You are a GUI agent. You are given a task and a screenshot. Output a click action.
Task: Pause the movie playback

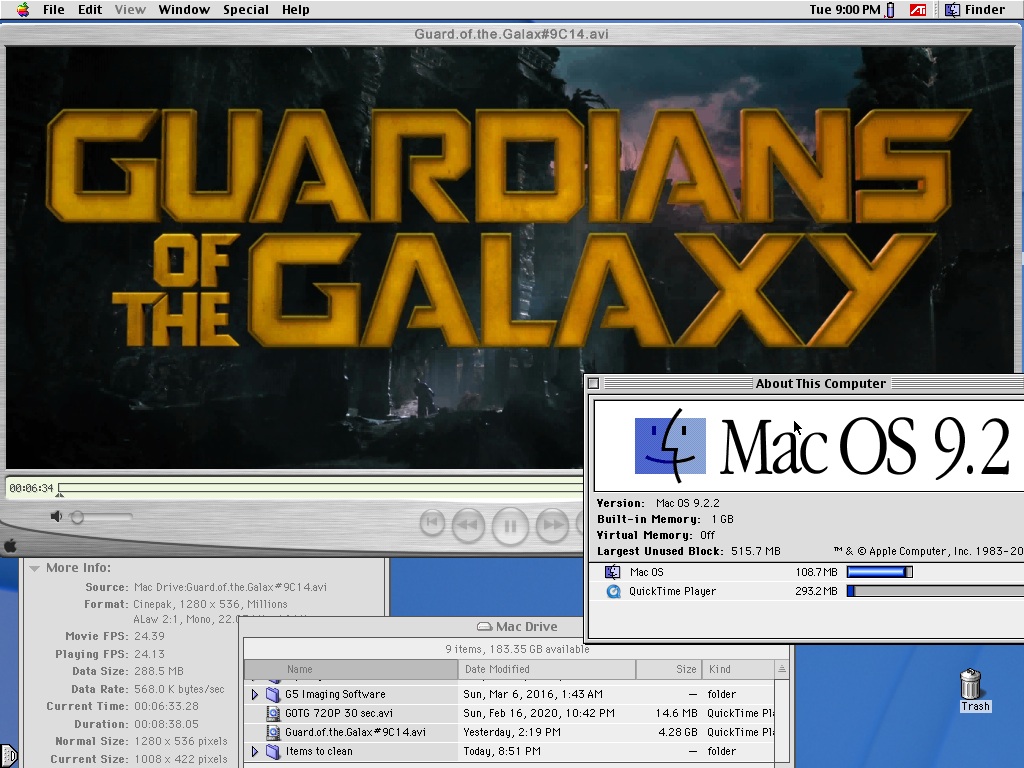[x=510, y=525]
